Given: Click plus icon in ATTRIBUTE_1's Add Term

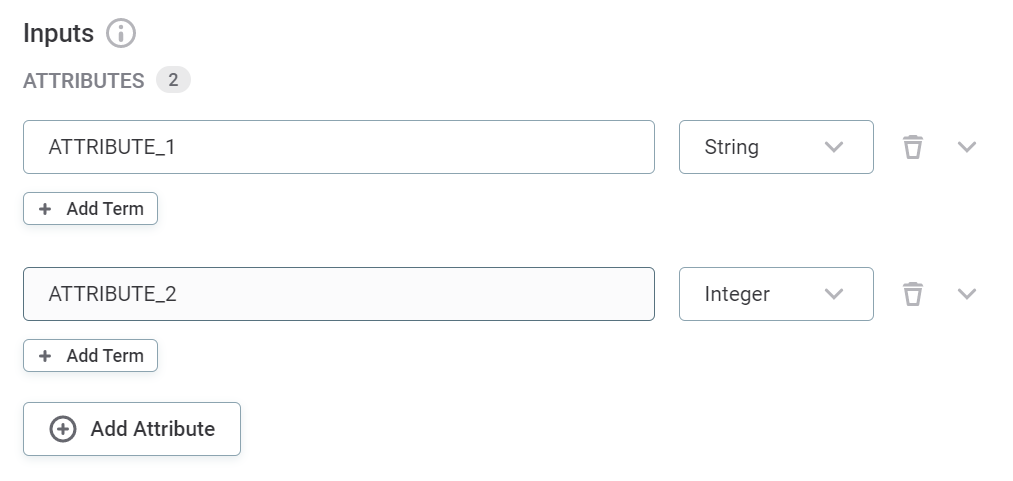Looking at the screenshot, I should (x=45, y=209).
